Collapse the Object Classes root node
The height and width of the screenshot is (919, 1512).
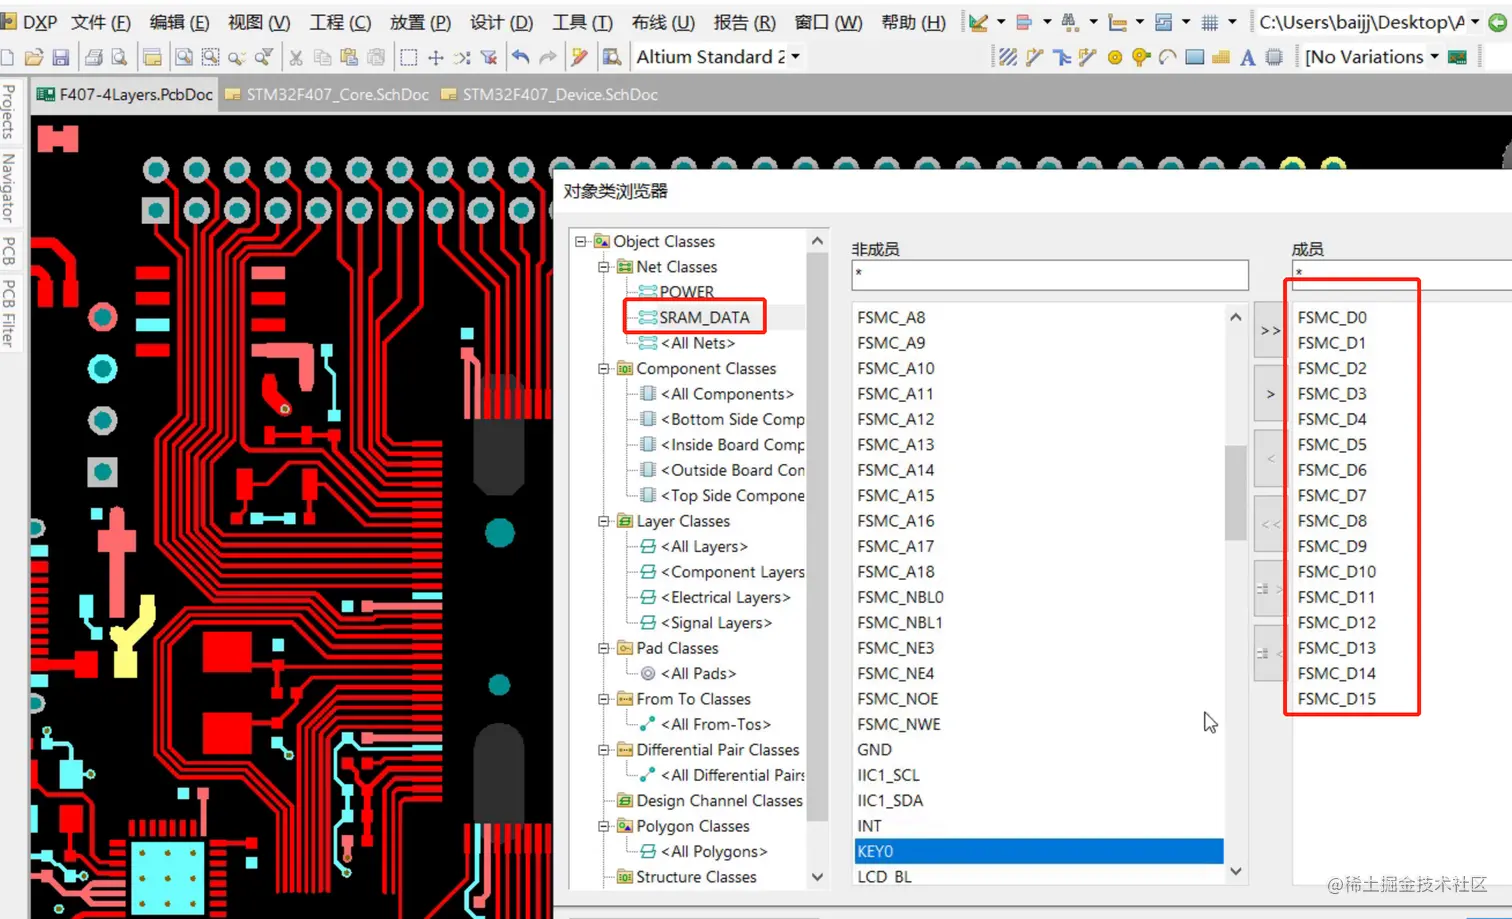coord(581,241)
